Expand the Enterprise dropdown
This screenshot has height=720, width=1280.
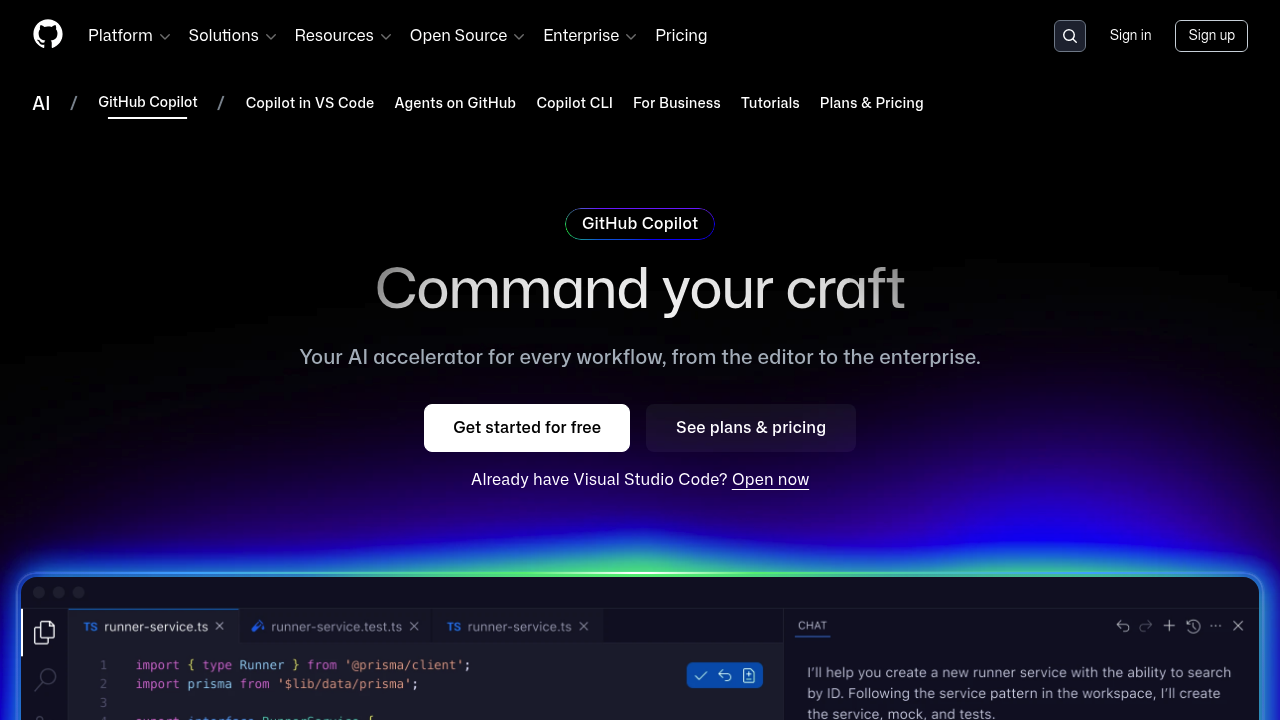pyautogui.click(x=589, y=35)
